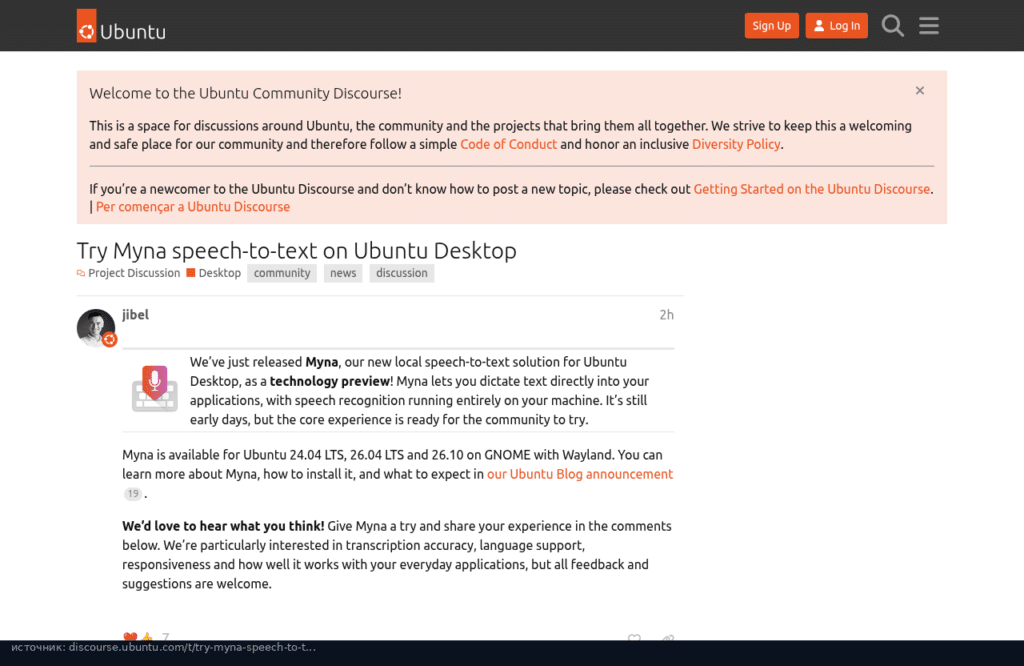Screen dimensions: 1024x666
Task: Click the Myna microphone keyboard image
Action: point(155,388)
